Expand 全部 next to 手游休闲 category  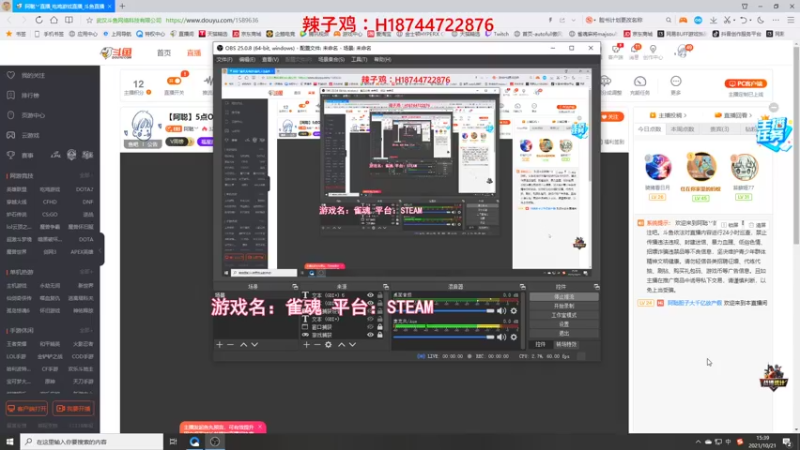[x=86, y=331]
